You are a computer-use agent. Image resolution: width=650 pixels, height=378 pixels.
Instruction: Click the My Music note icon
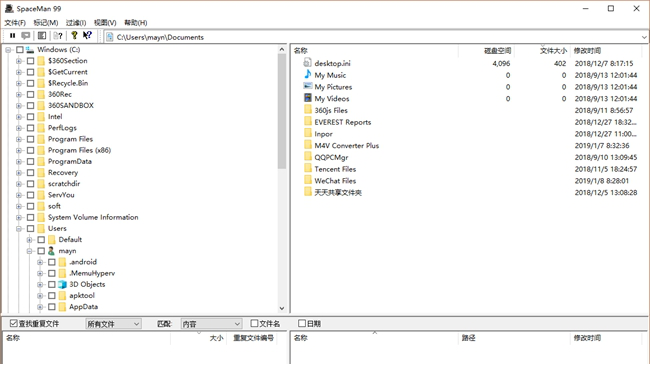point(307,75)
